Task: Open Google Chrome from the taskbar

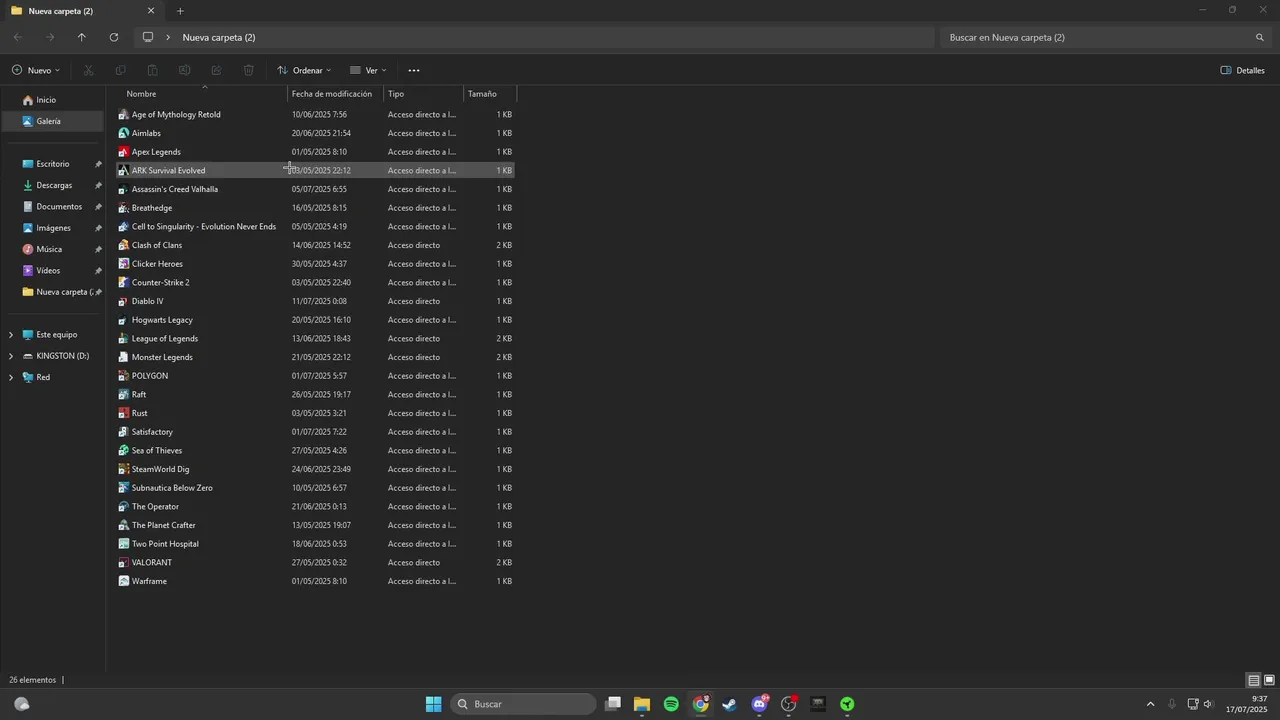Action: (x=701, y=704)
